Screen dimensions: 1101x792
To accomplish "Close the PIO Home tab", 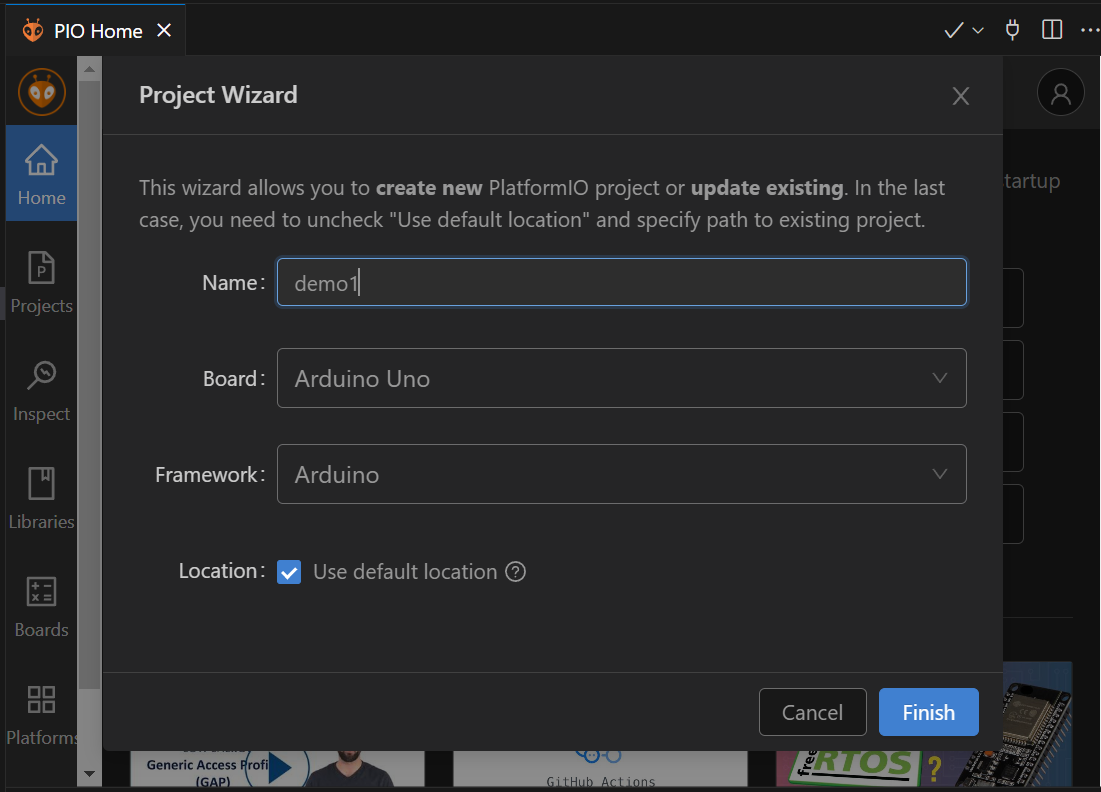I will pyautogui.click(x=164, y=30).
